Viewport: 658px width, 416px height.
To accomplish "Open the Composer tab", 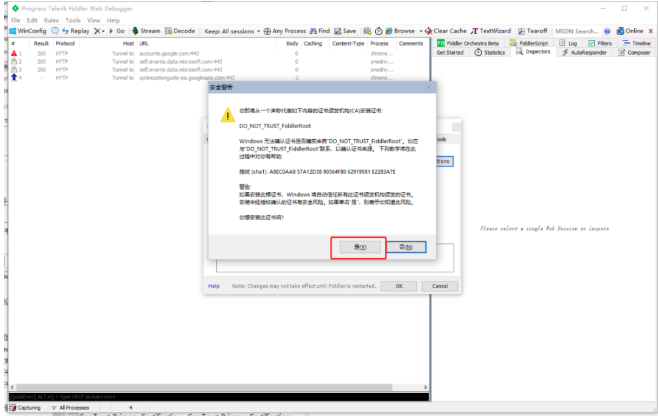I will pyautogui.click(x=634, y=52).
